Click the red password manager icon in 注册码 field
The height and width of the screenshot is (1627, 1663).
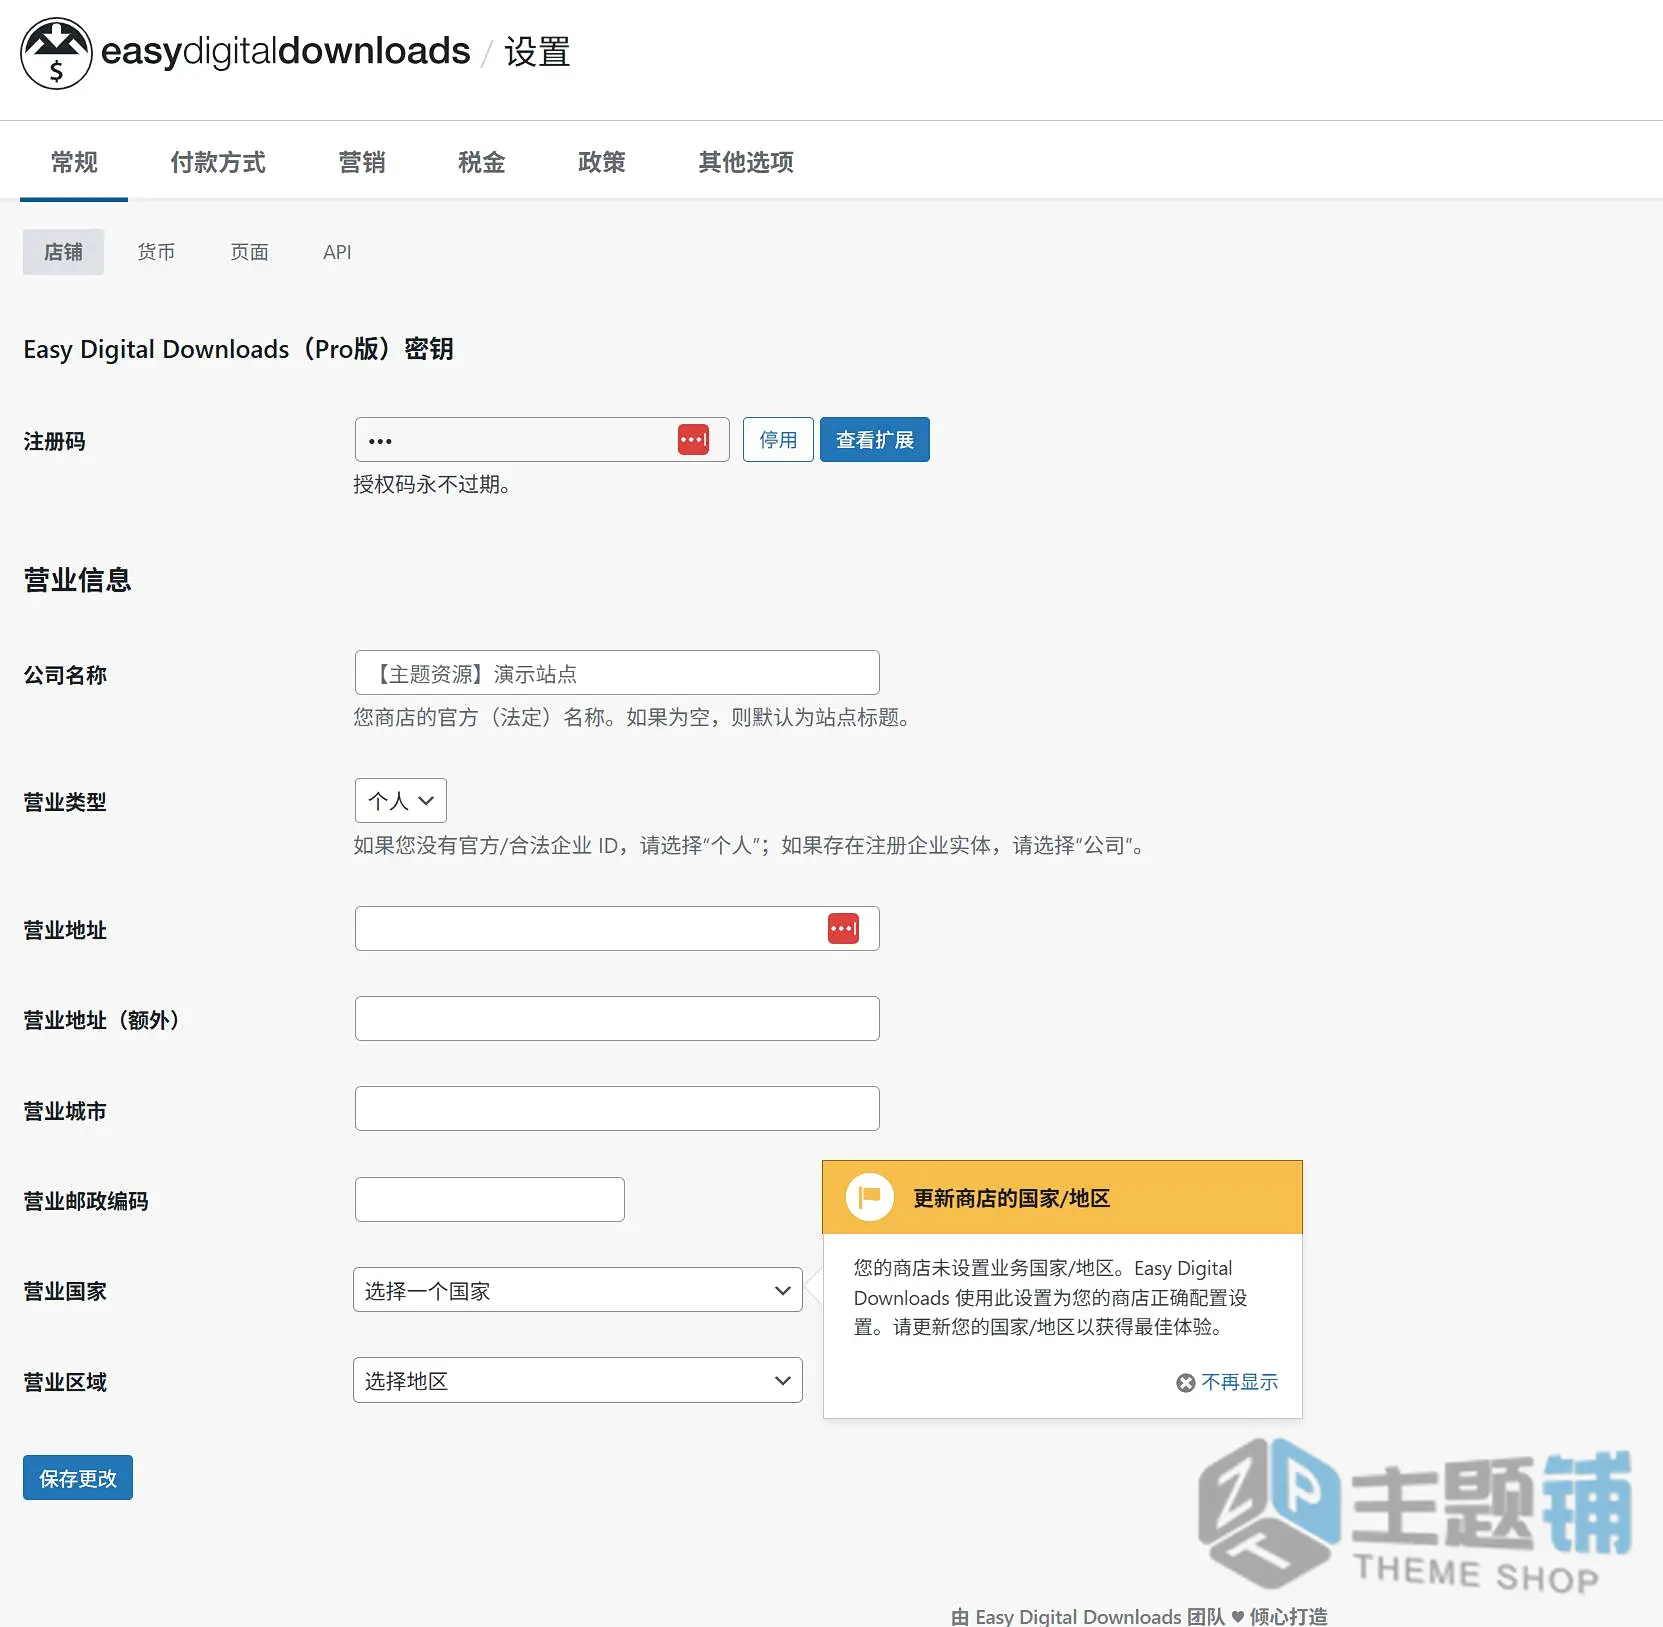(x=693, y=439)
